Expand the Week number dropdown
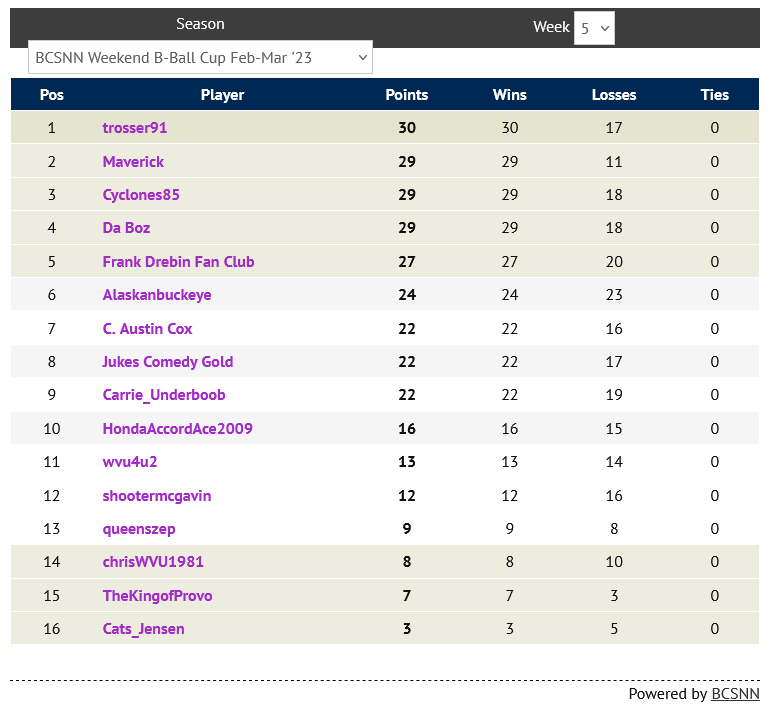 (x=594, y=29)
